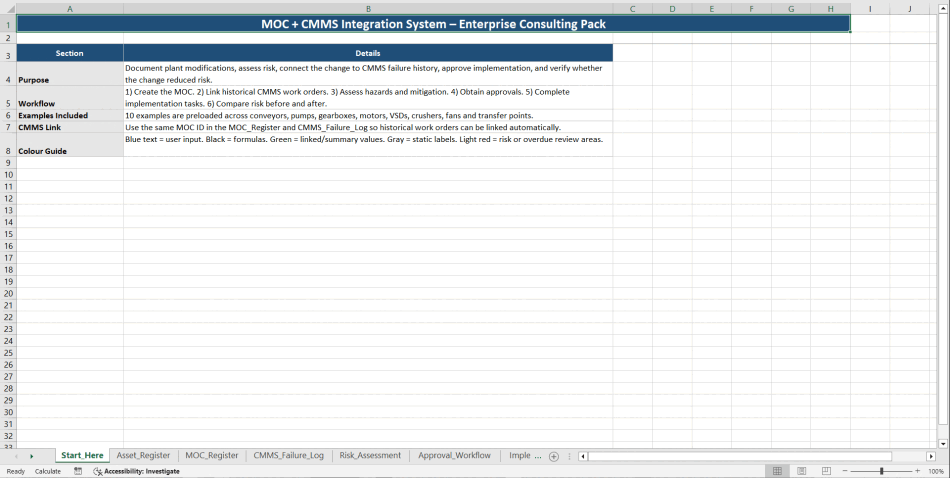Switch to CMMS_Failure_Log sheet tab
950x478 pixels.
point(288,456)
